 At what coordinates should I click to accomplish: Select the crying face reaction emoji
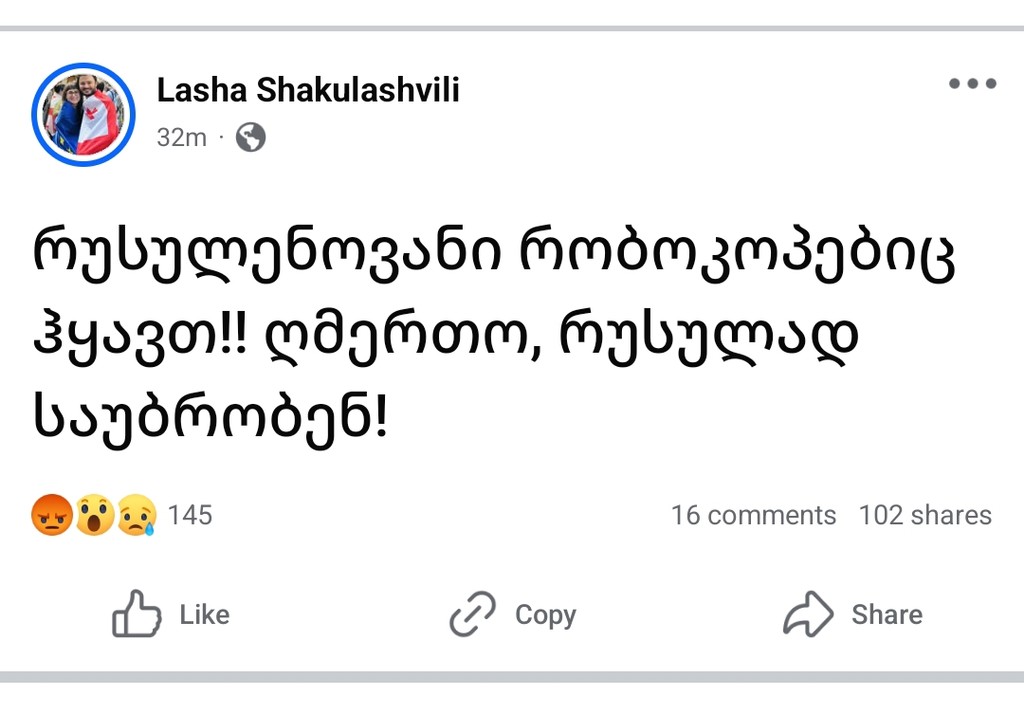pos(136,514)
